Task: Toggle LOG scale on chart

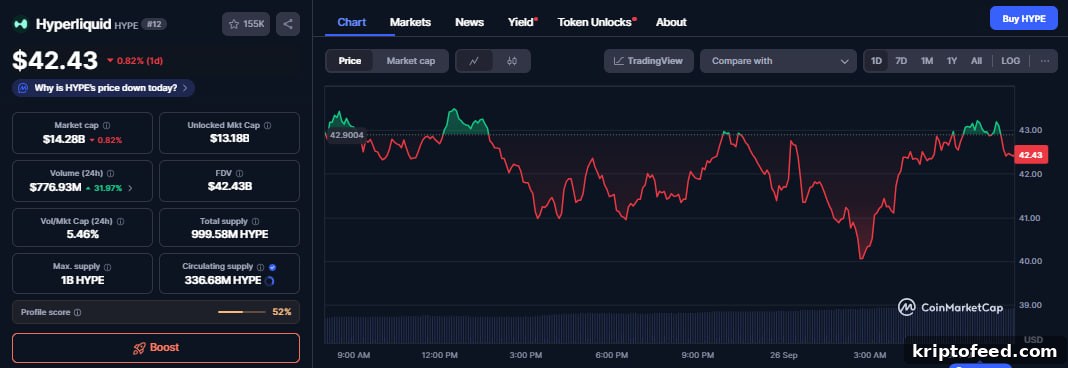Action: pyautogui.click(x=1011, y=61)
